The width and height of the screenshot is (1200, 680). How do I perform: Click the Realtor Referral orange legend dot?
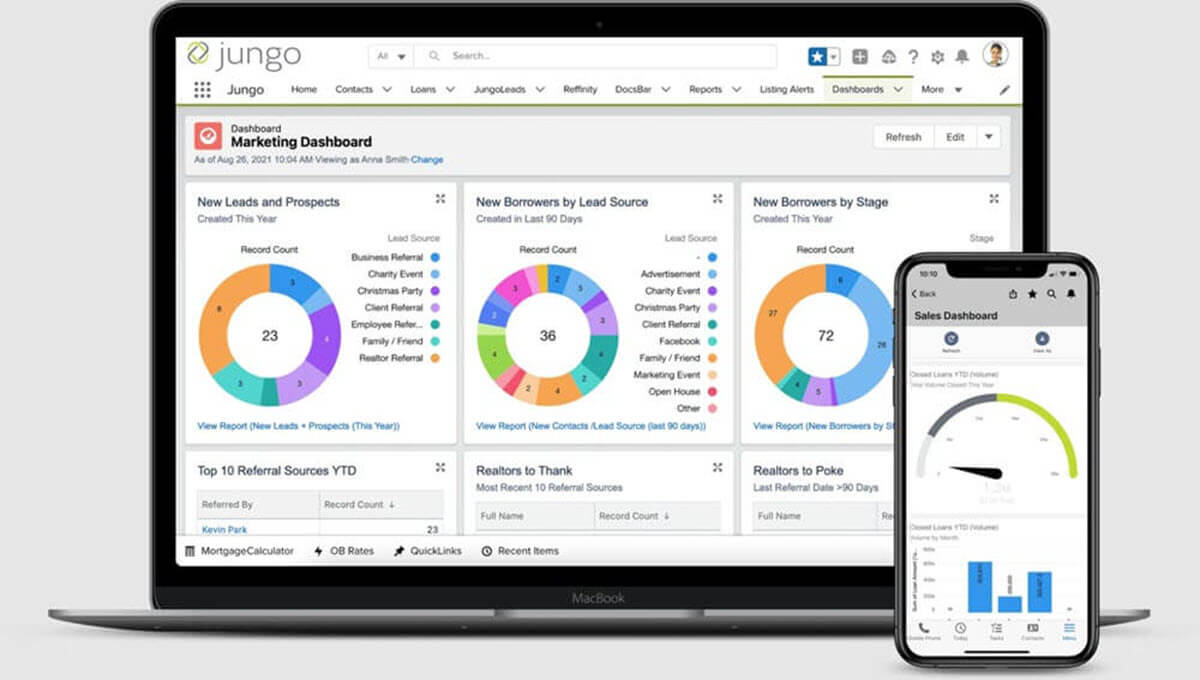point(435,358)
